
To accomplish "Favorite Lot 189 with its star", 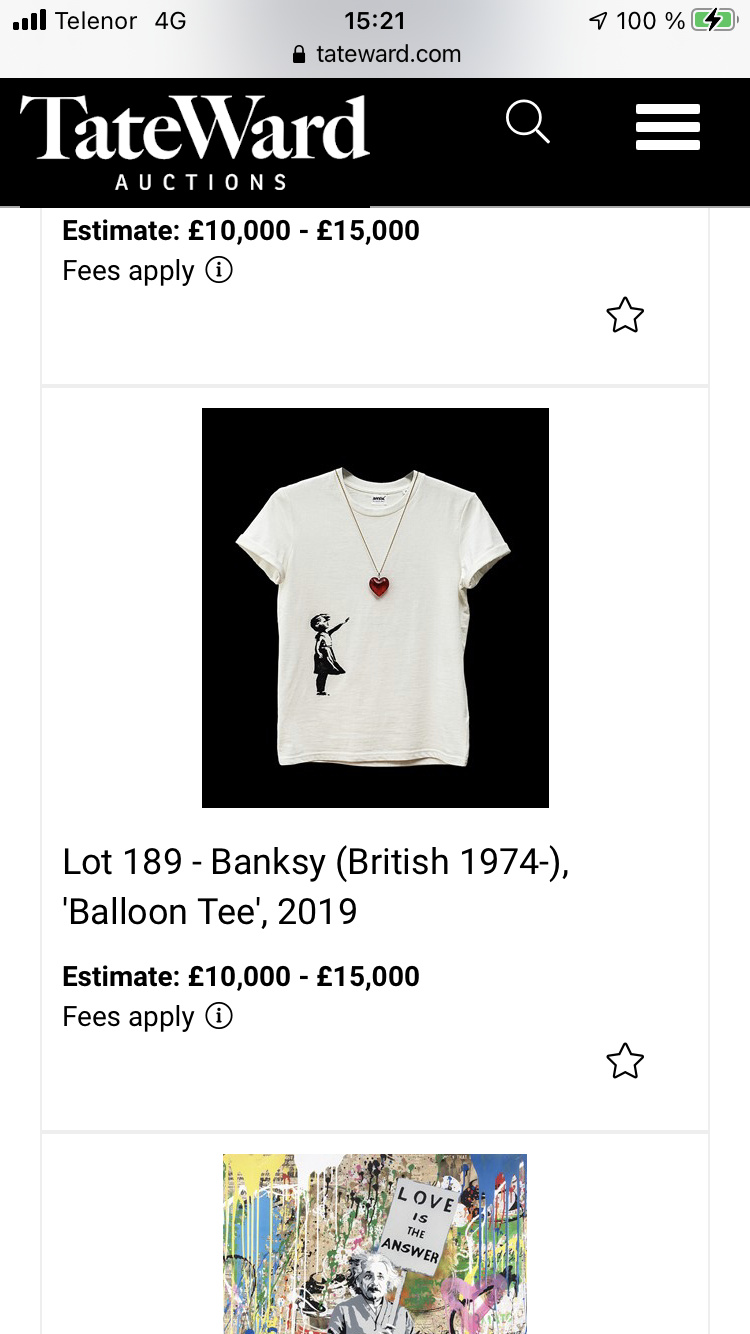I will pos(625,1061).
